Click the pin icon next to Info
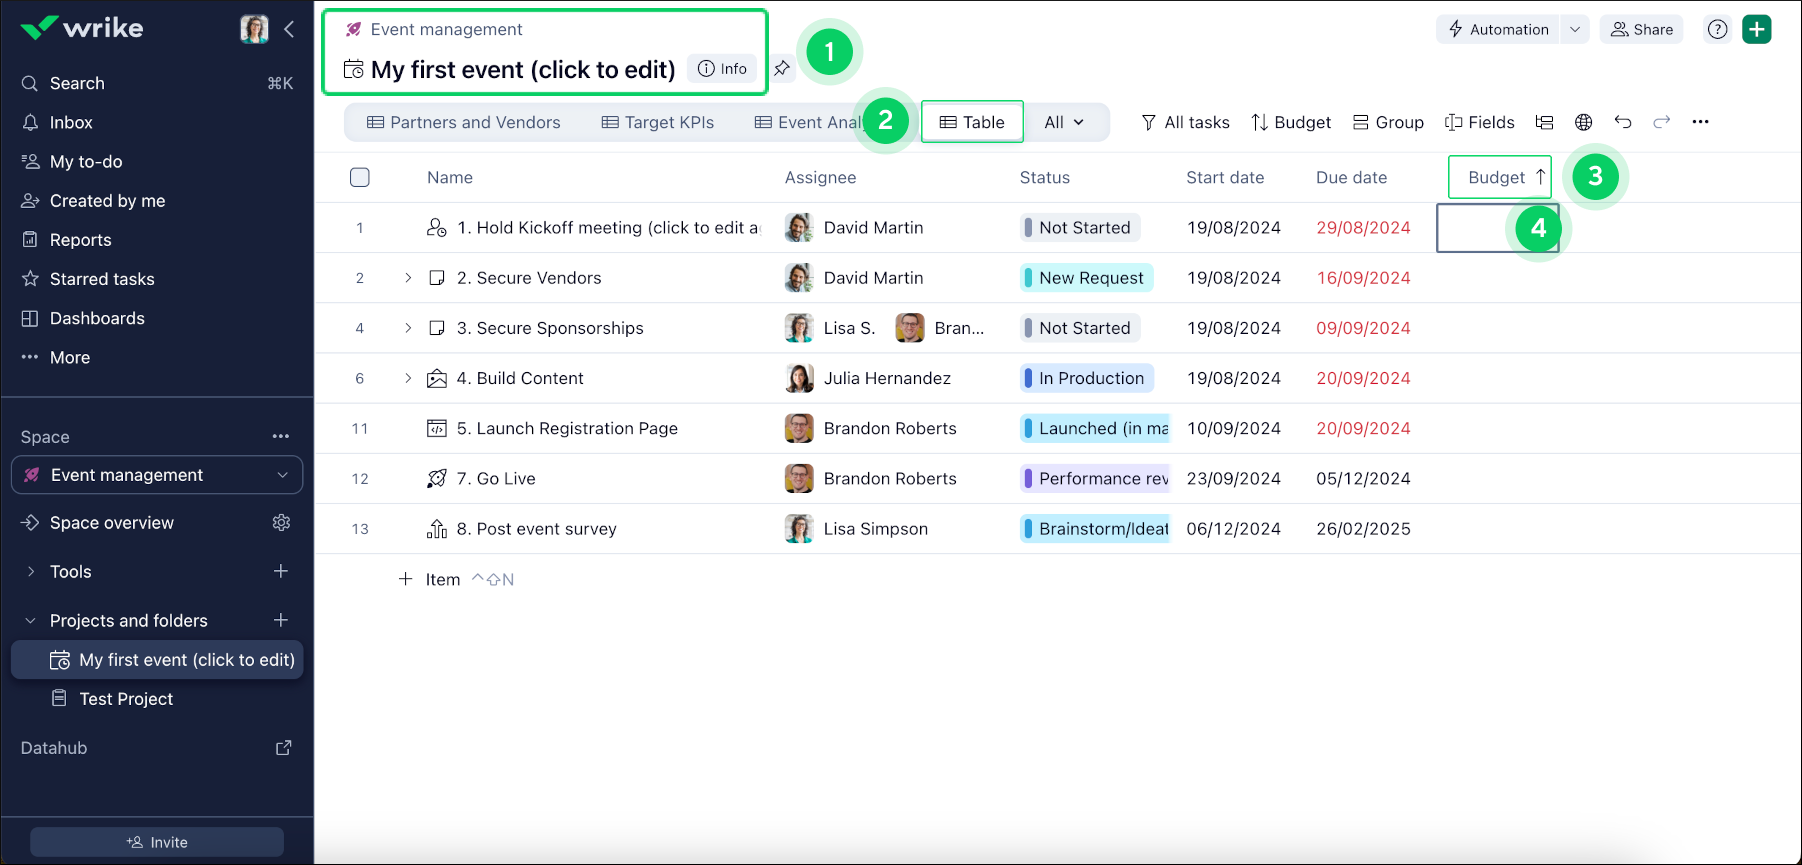The image size is (1802, 865). tap(782, 69)
